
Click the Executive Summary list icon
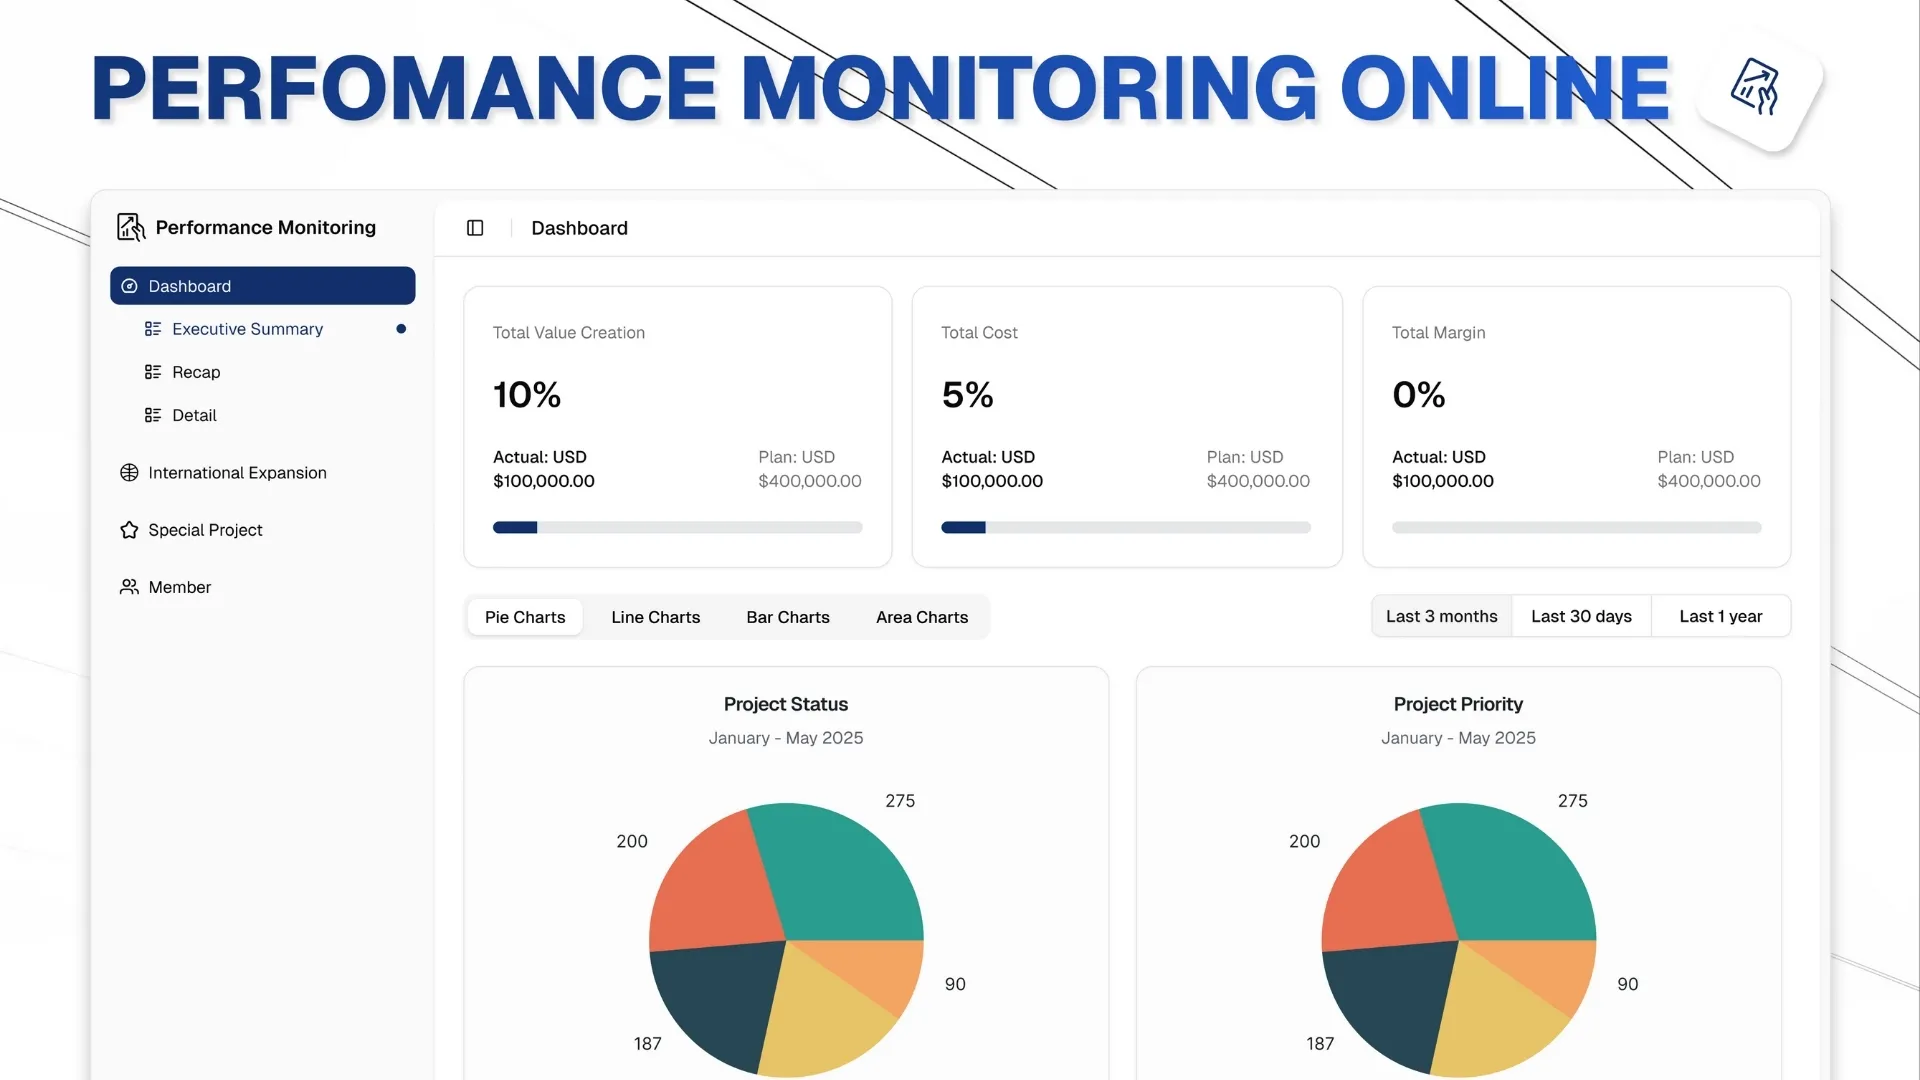153,329
